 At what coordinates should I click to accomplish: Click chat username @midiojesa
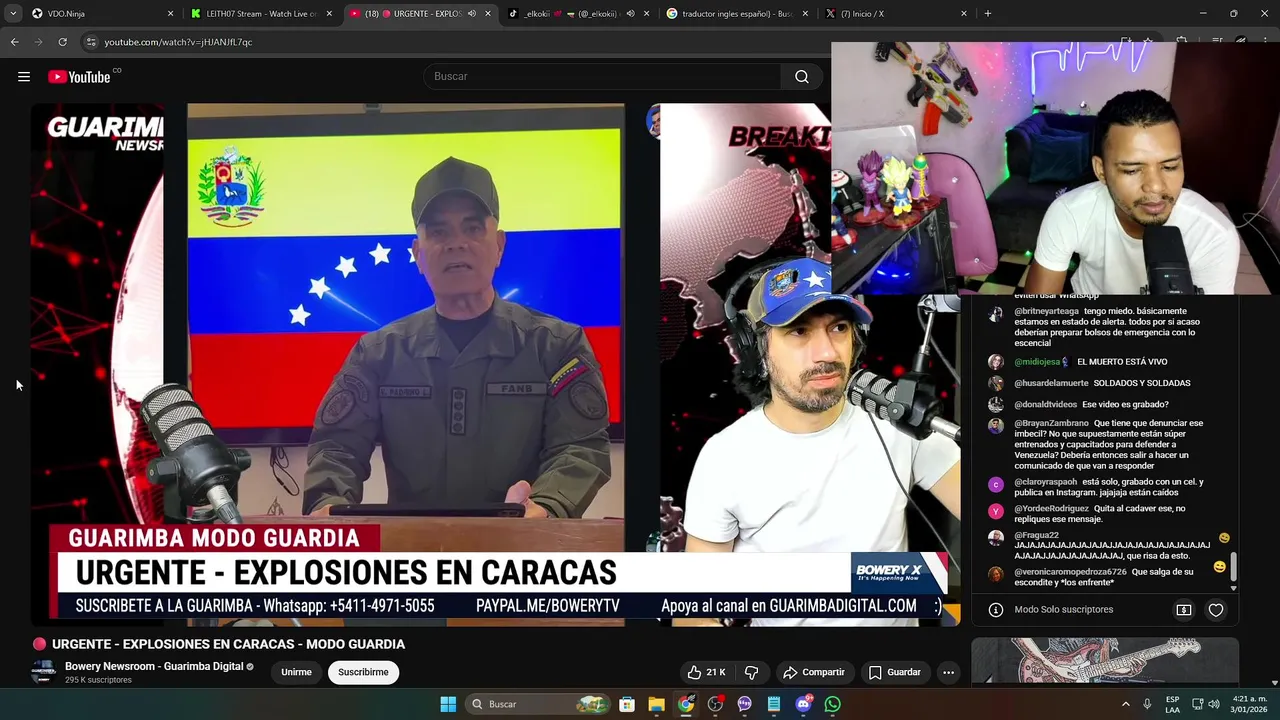click(1036, 362)
